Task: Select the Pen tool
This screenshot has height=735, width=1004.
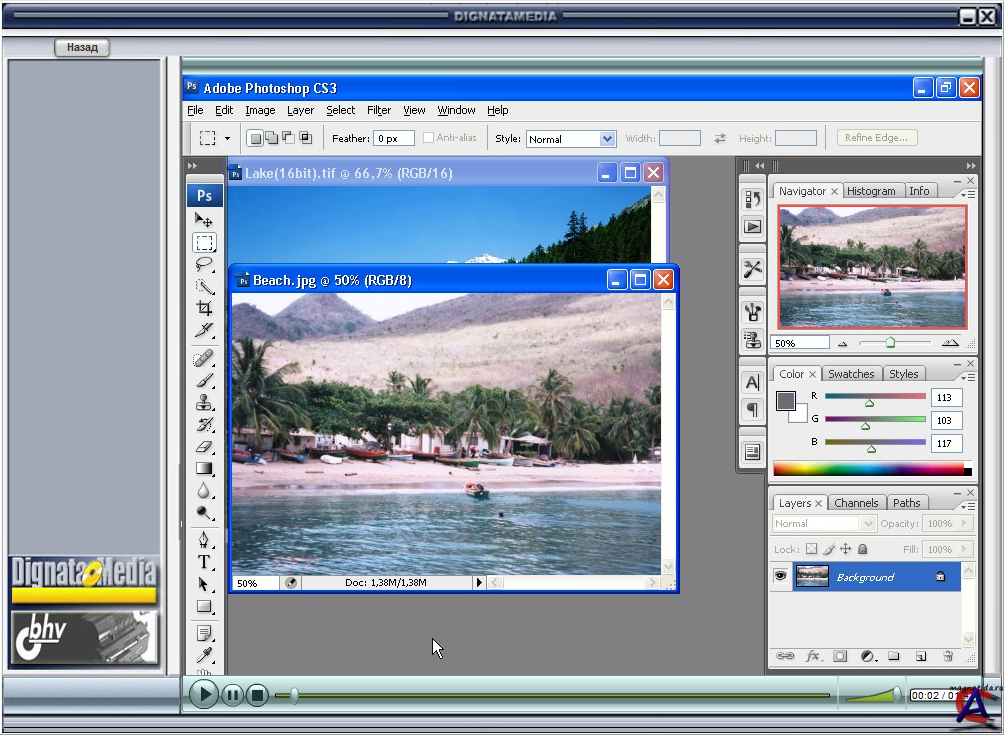Action: pos(204,540)
